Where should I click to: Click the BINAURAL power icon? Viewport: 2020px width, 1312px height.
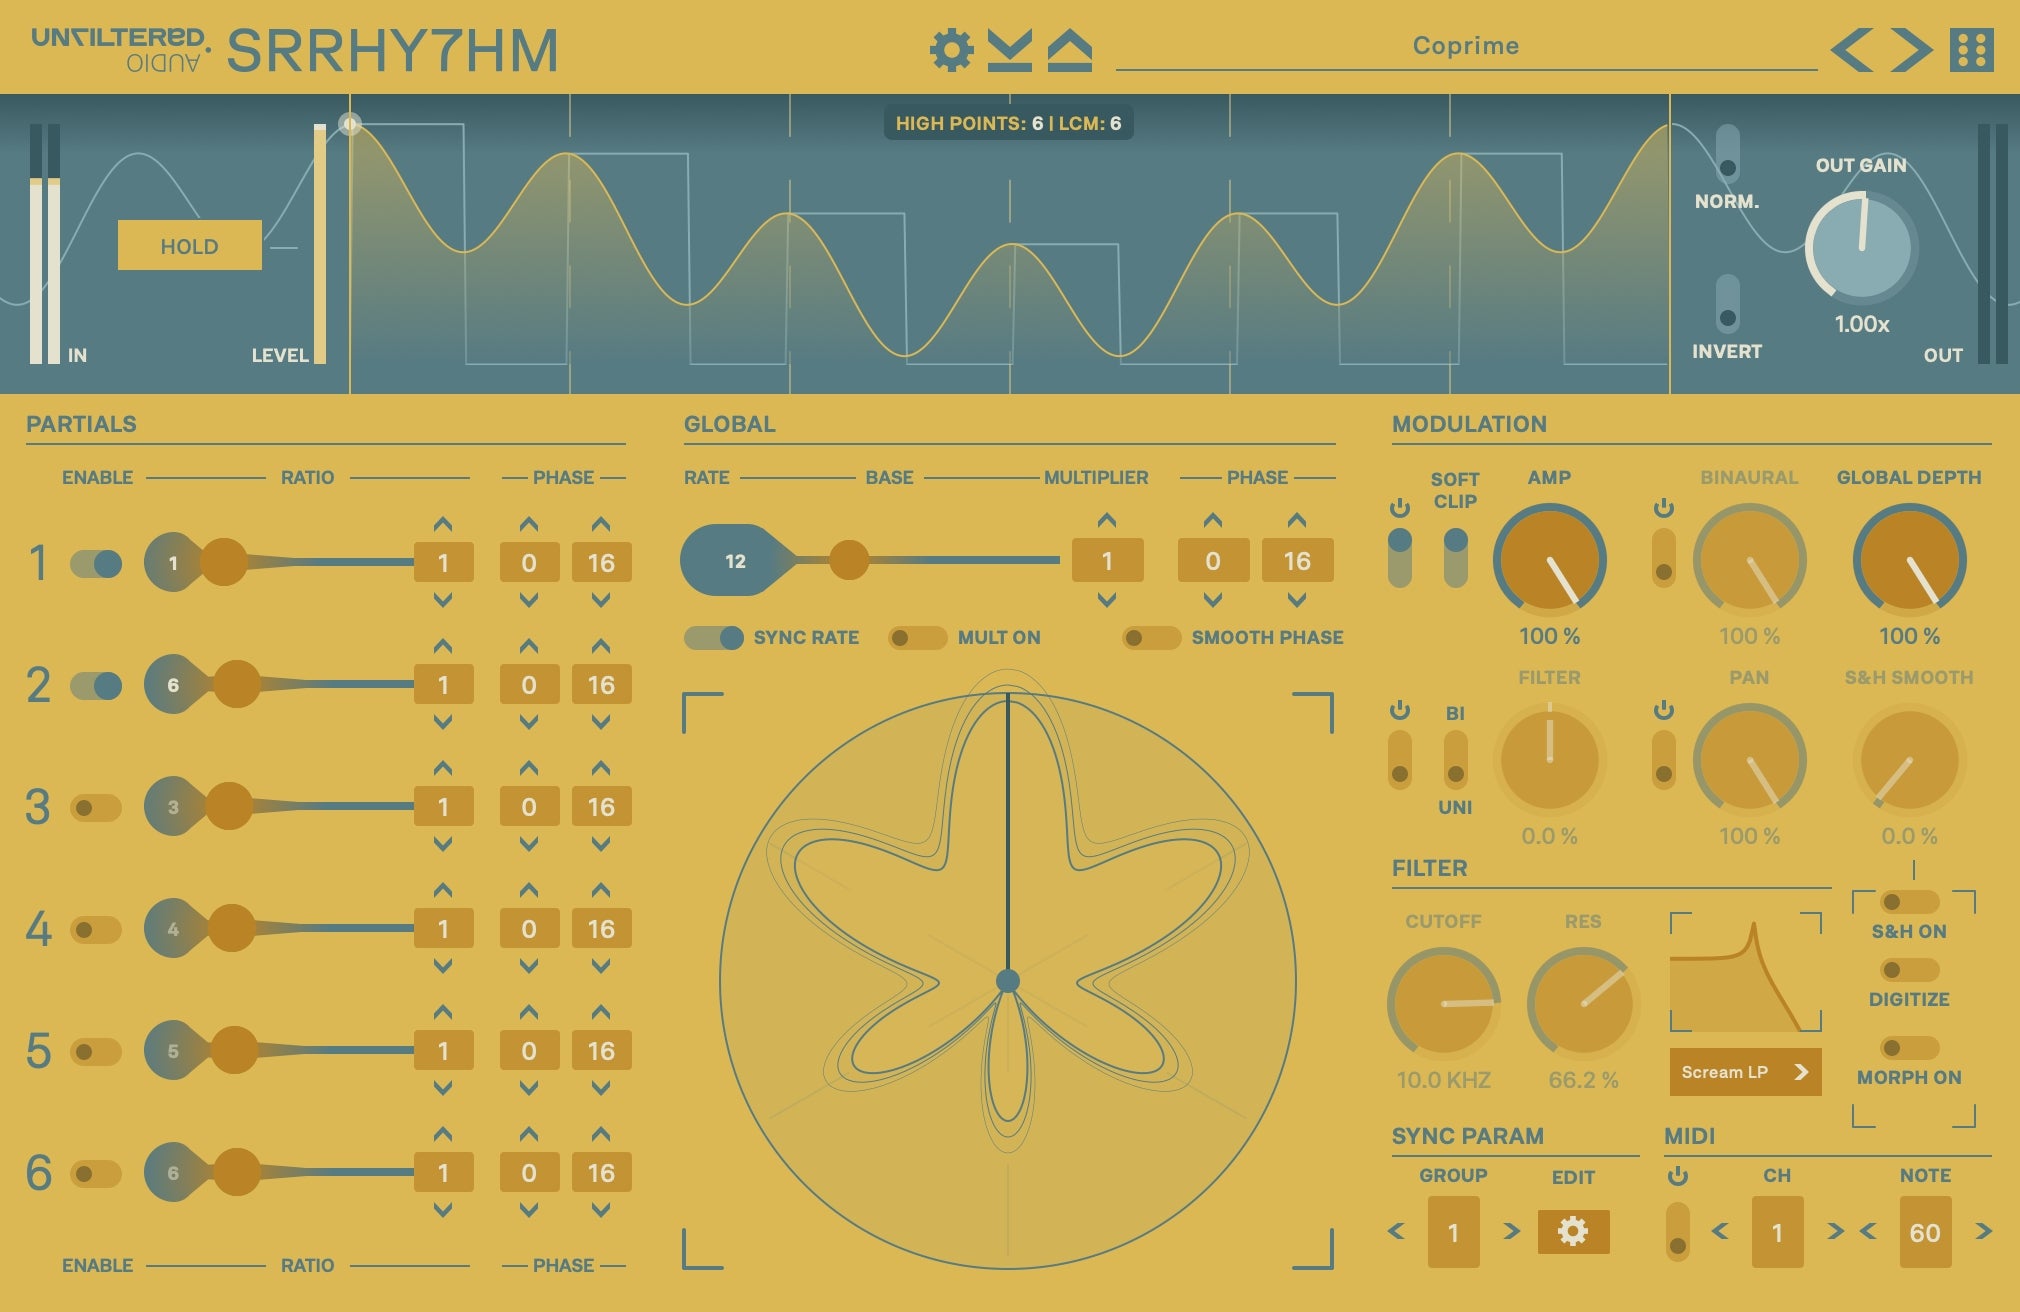(x=1664, y=508)
